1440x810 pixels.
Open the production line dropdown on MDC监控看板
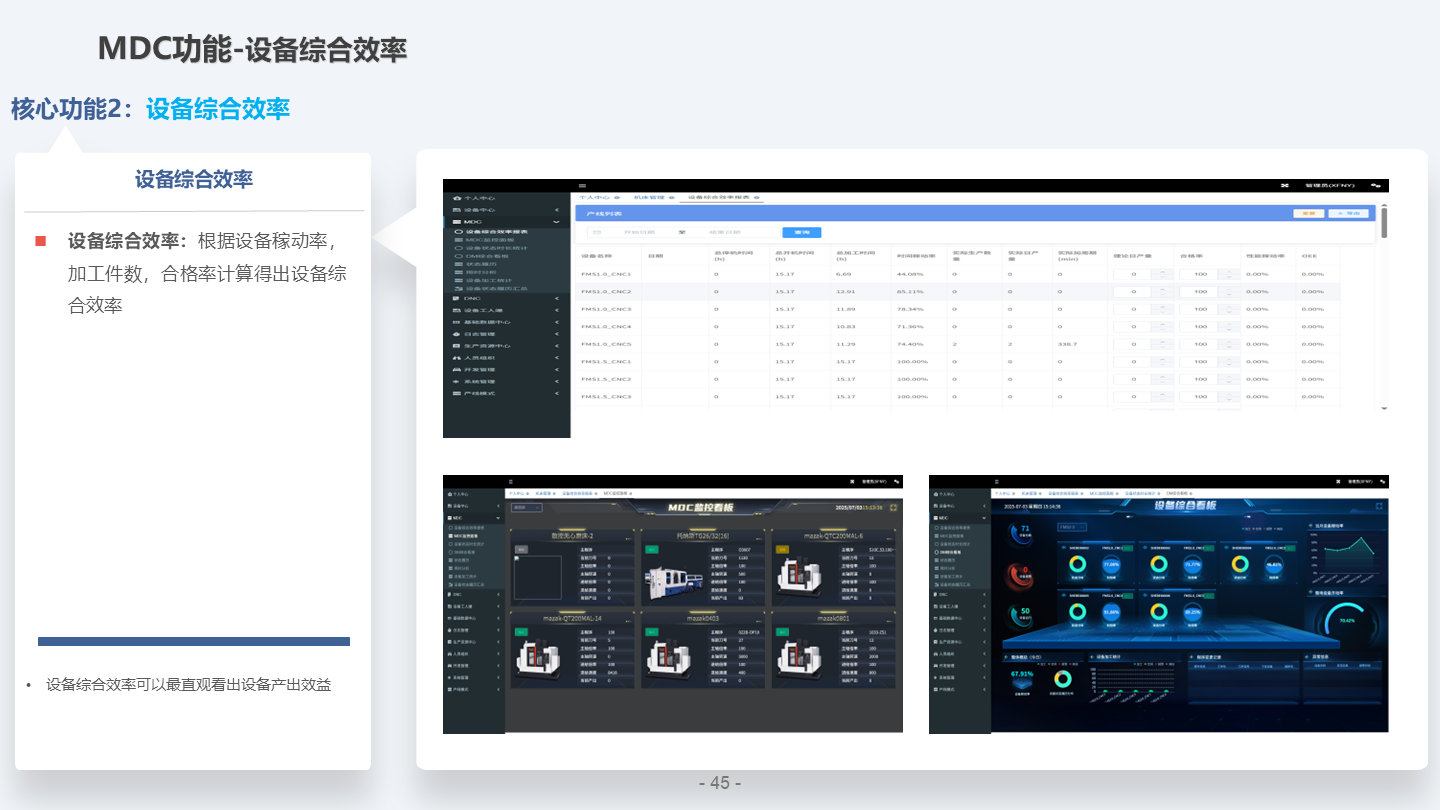(526, 508)
